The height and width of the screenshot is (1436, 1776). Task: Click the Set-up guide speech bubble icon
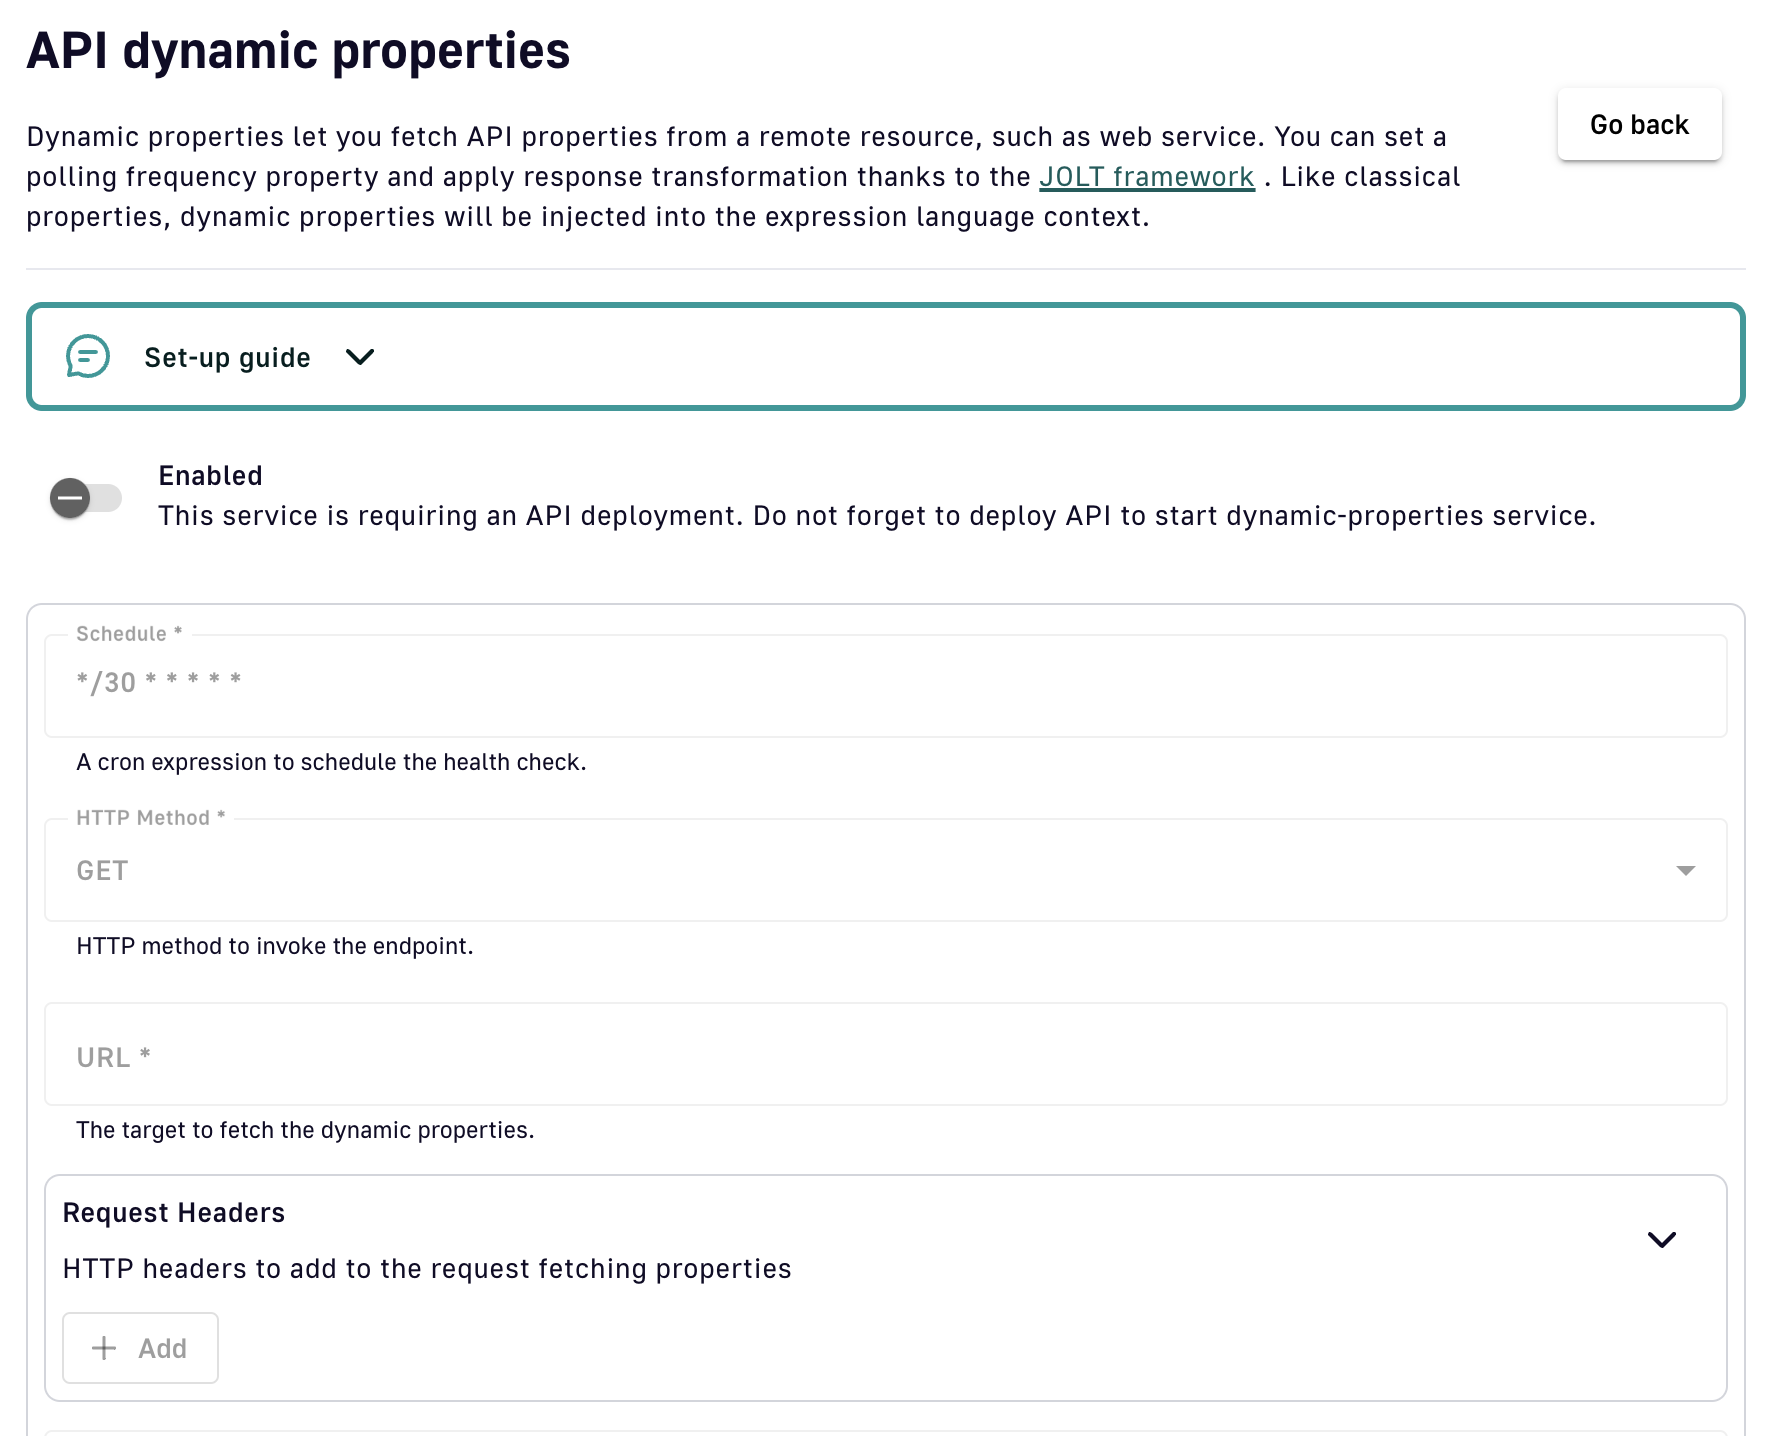(88, 357)
